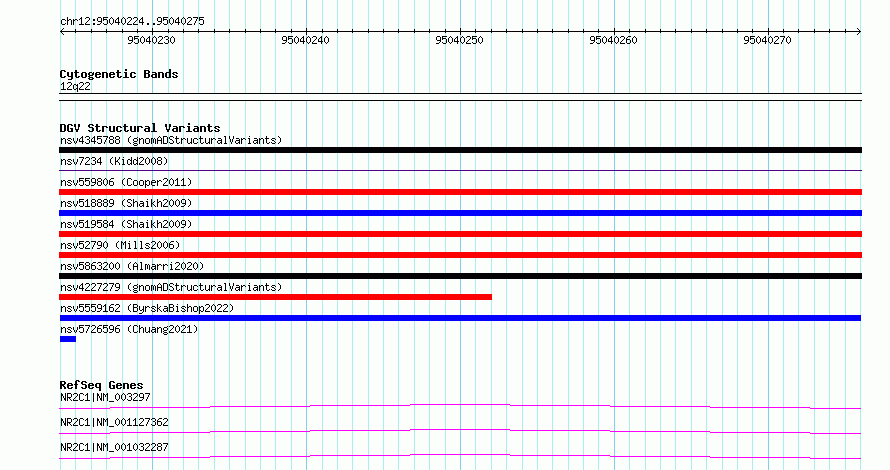Click the nsv518889 (Shaikh2009) label
This screenshot has width=890, height=470.
[x=126, y=203]
